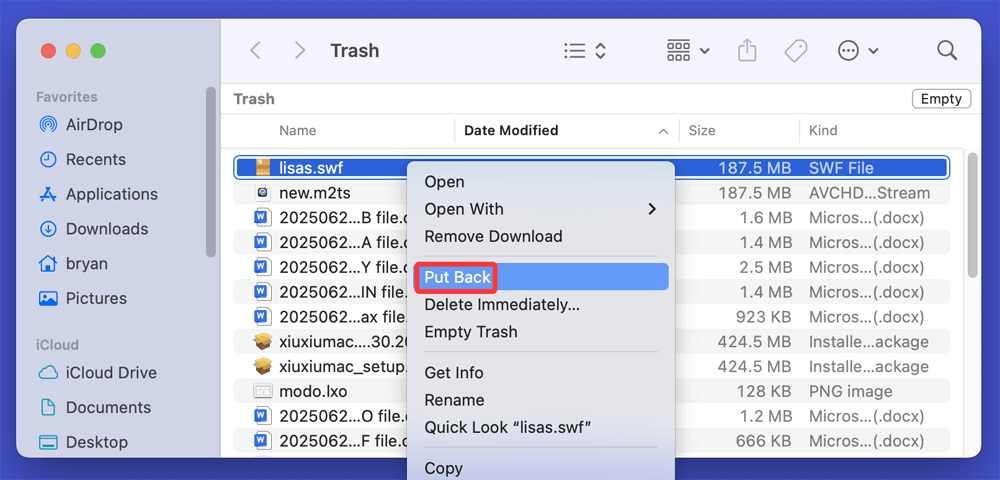The height and width of the screenshot is (480, 1000).
Task: Click the yellow minimize window button
Action: pyautogui.click(x=73, y=51)
